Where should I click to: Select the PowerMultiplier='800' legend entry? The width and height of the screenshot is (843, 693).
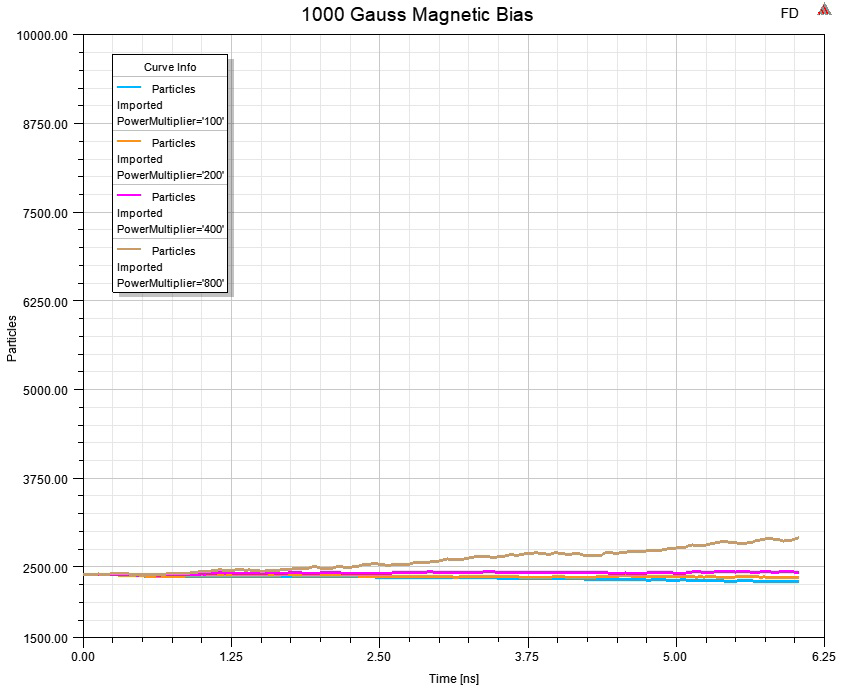pos(172,283)
